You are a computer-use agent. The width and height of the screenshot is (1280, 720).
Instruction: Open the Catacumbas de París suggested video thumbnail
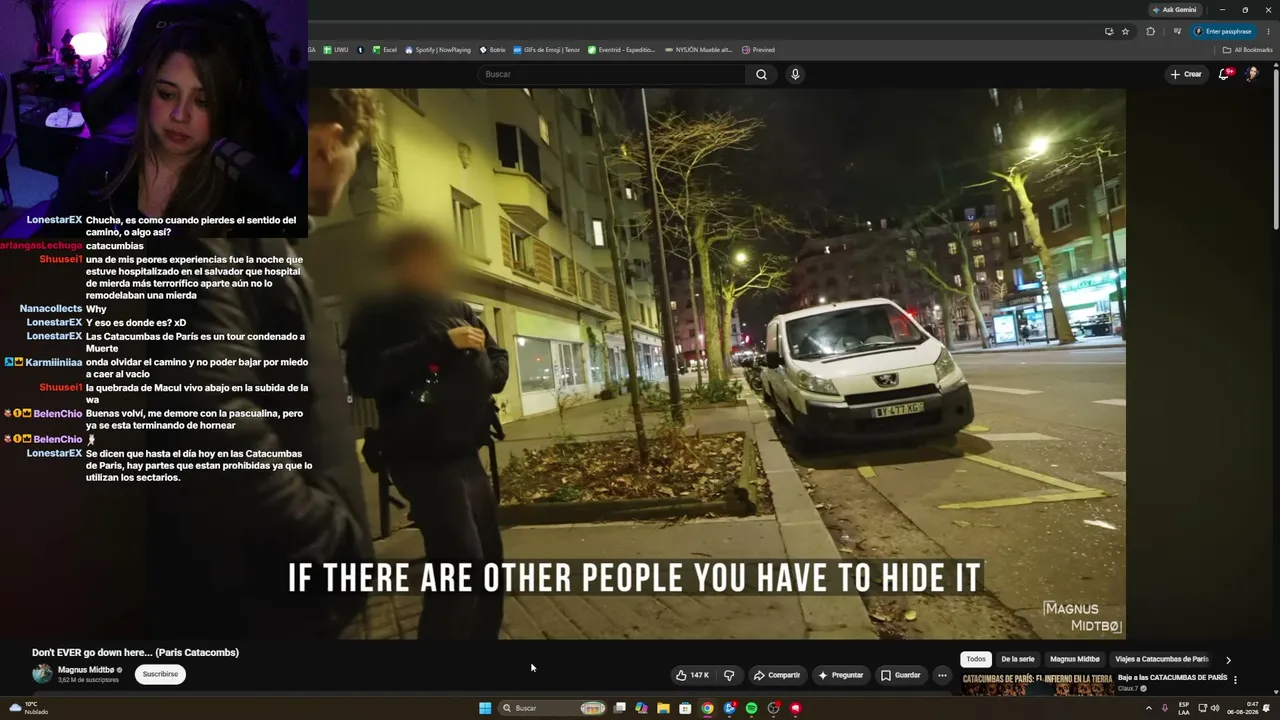click(x=1038, y=685)
